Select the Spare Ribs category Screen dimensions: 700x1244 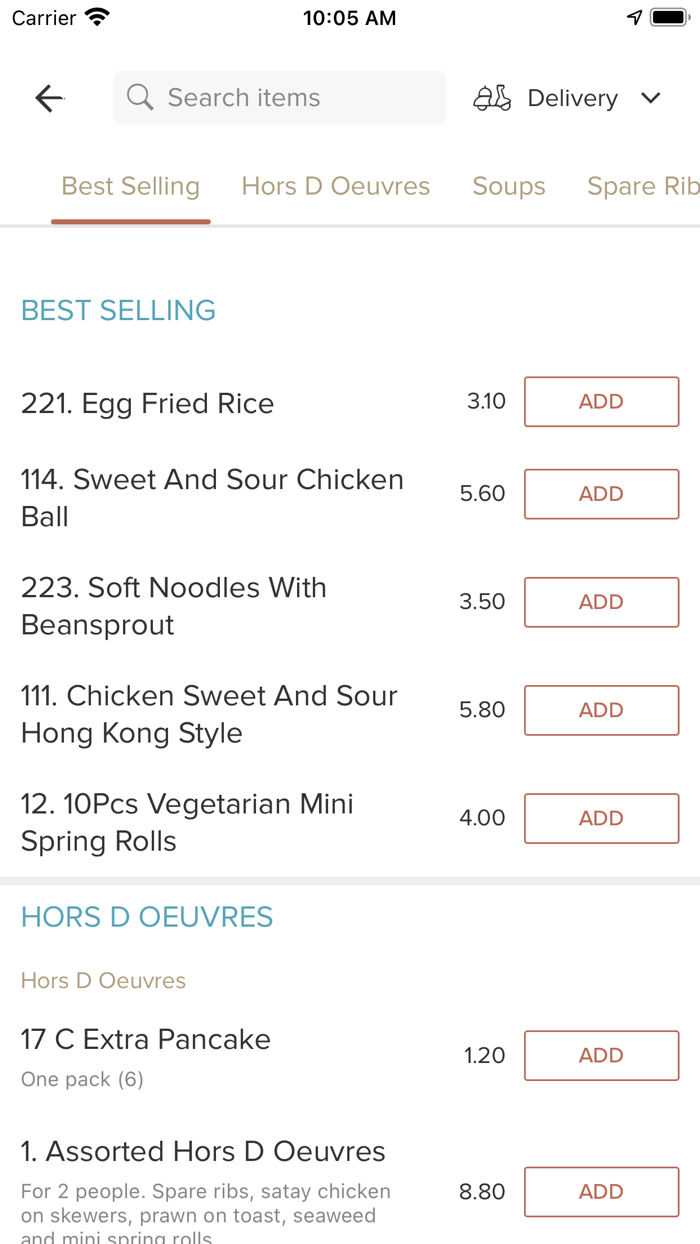(x=643, y=186)
